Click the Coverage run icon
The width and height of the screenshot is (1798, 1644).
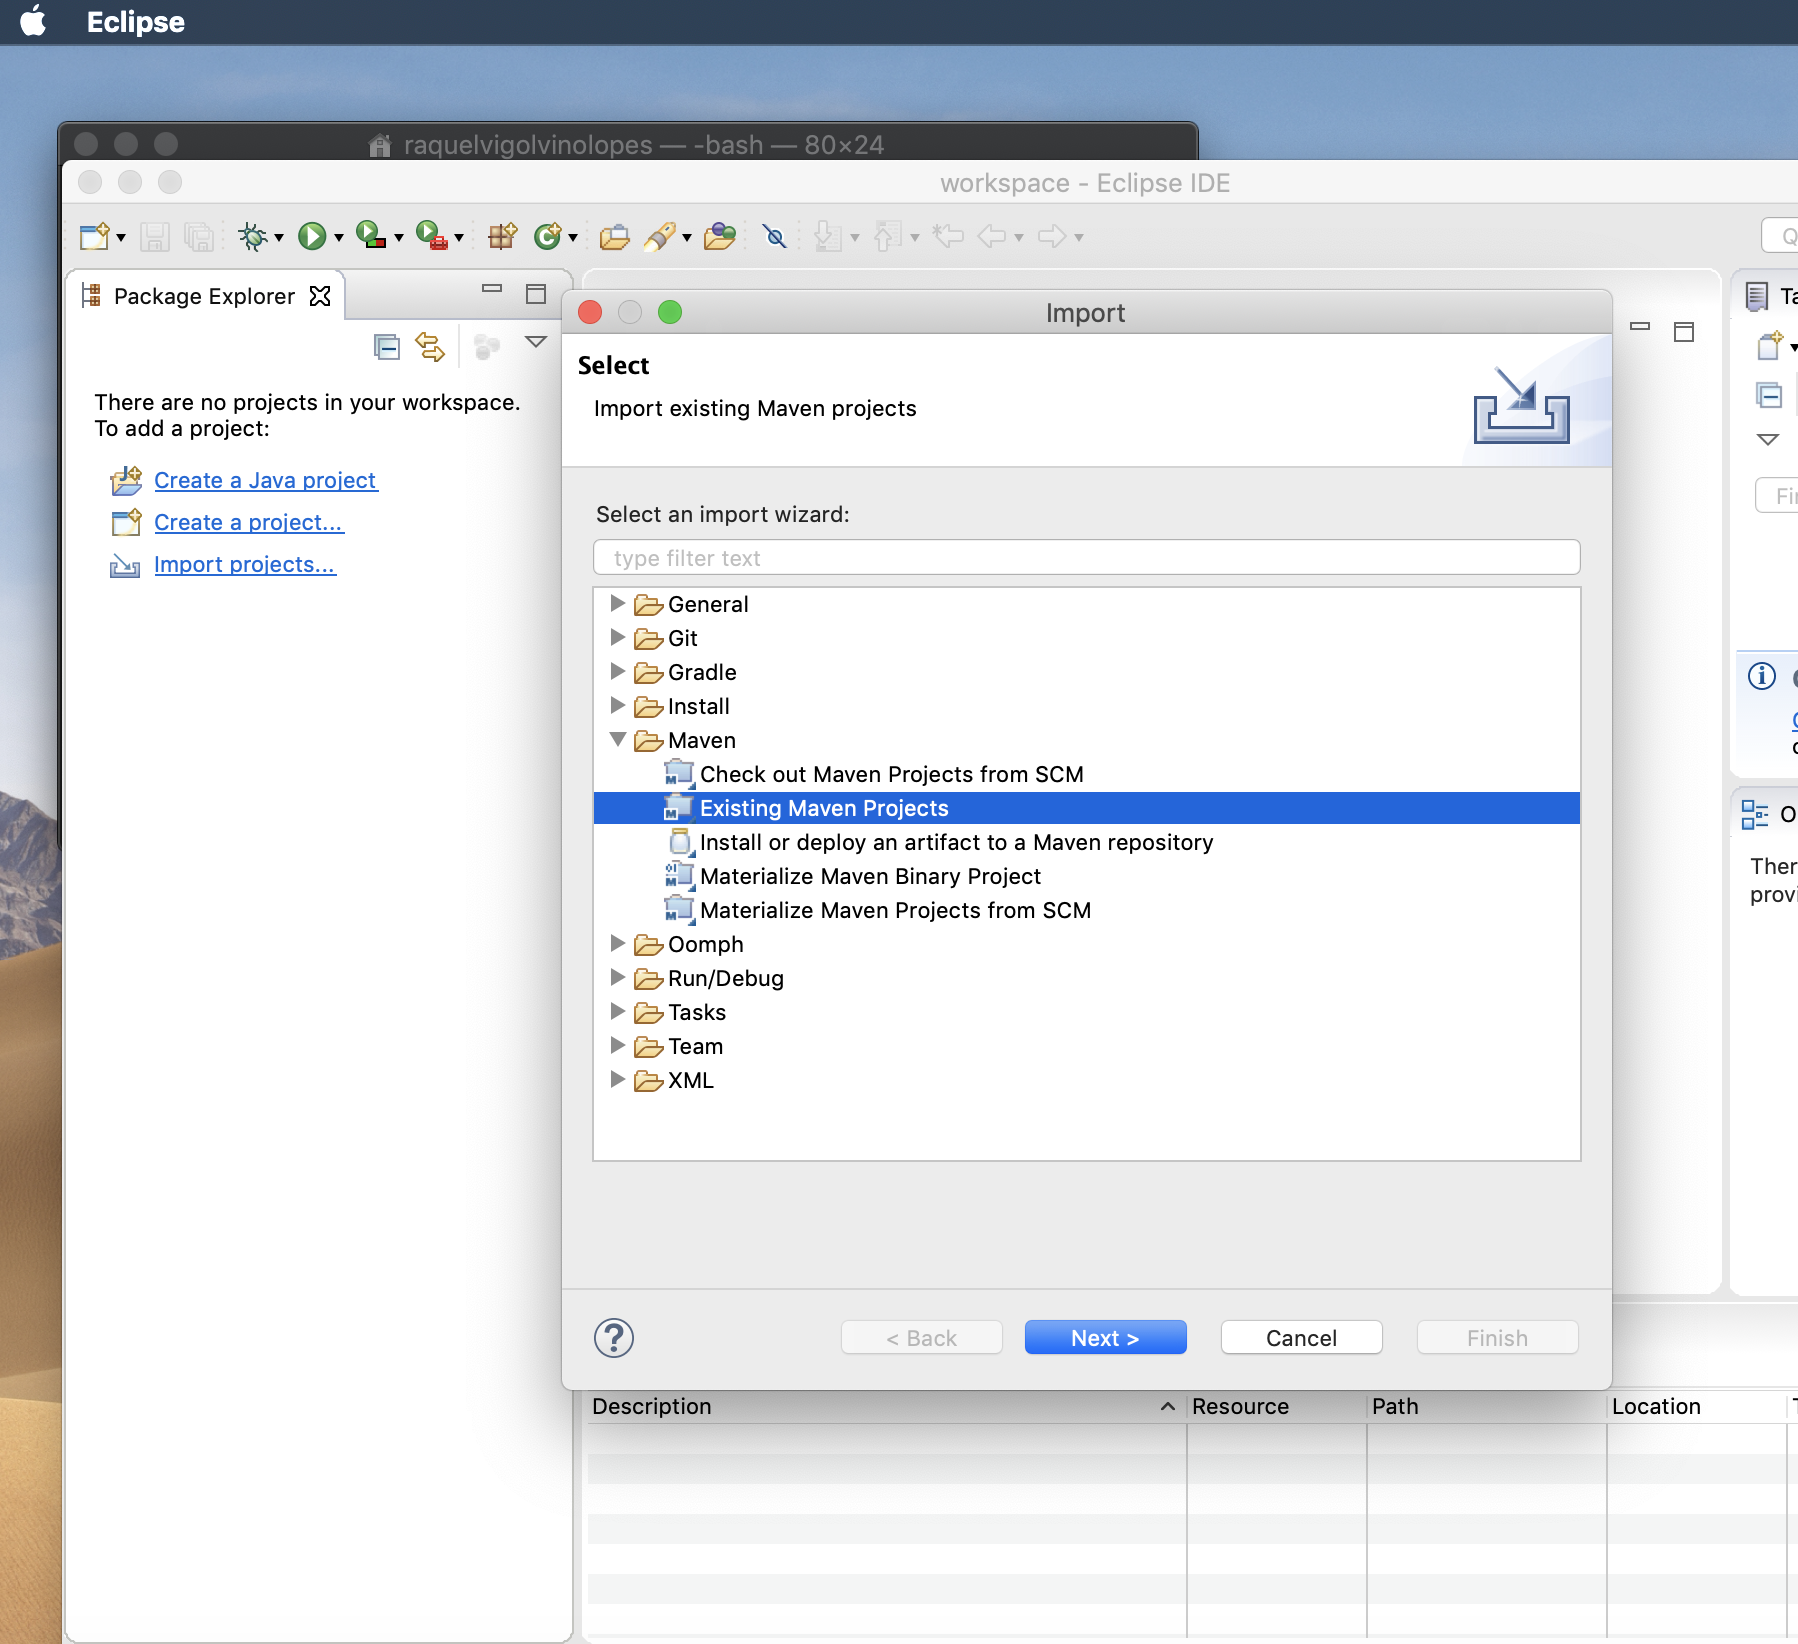point(371,236)
